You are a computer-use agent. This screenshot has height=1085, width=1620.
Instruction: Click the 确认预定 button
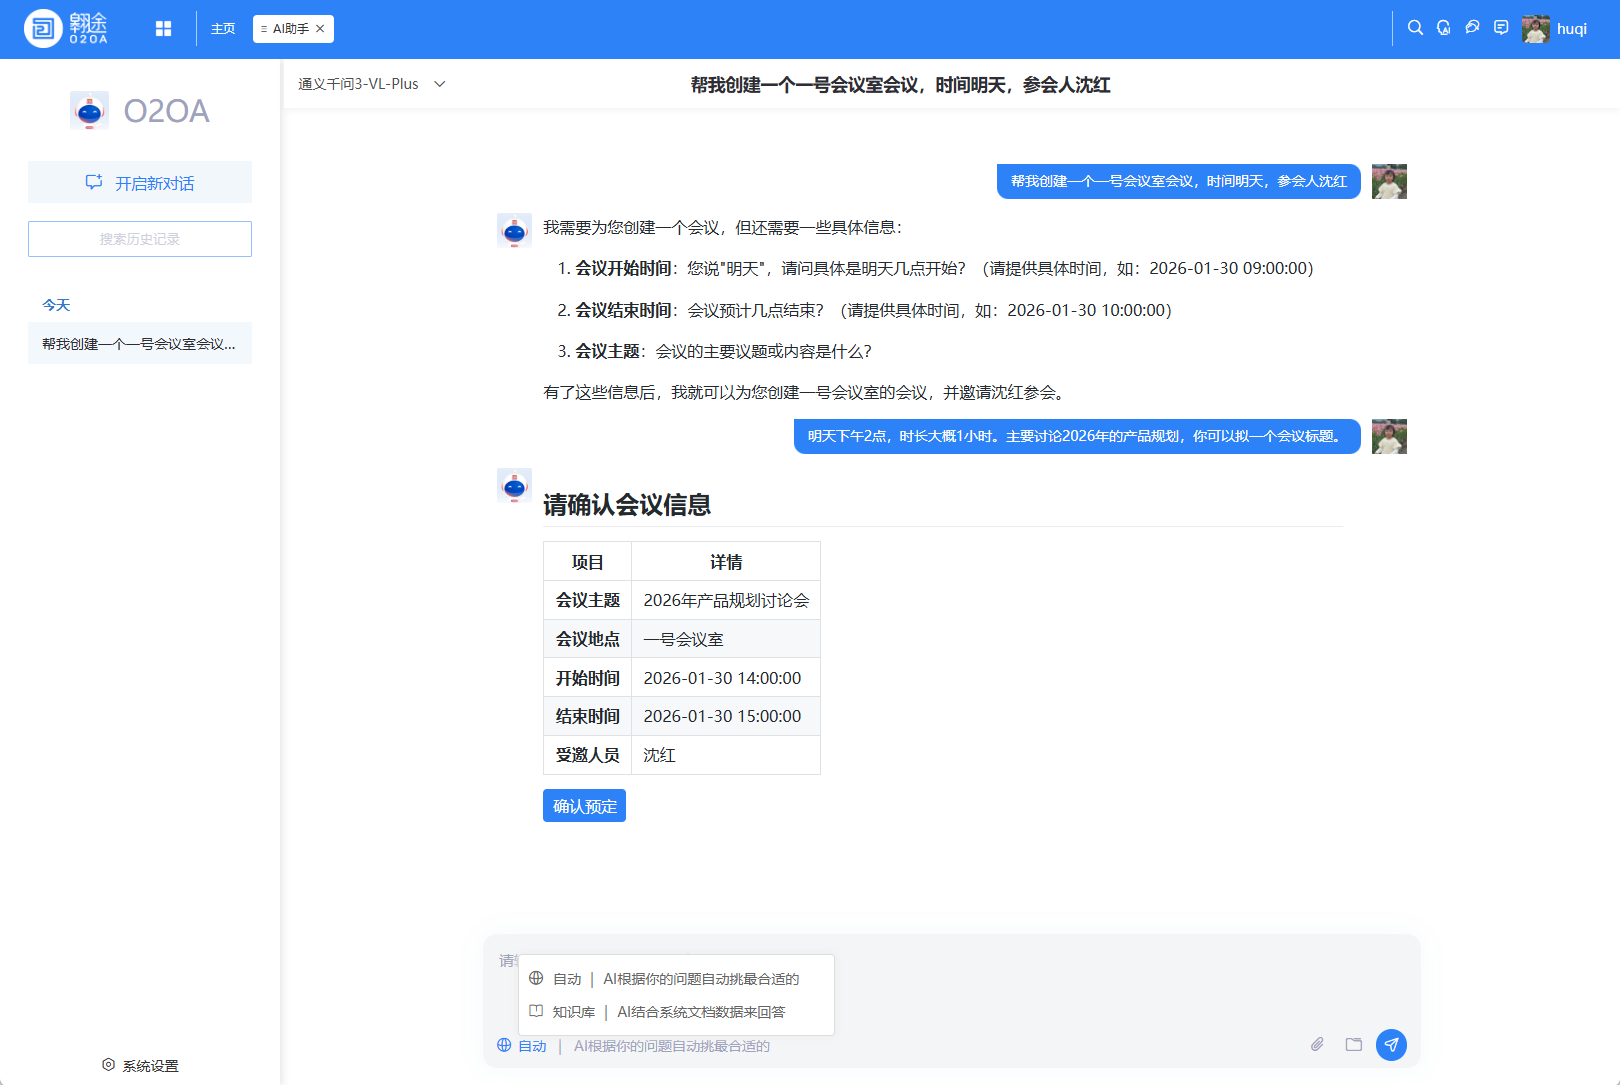[584, 806]
